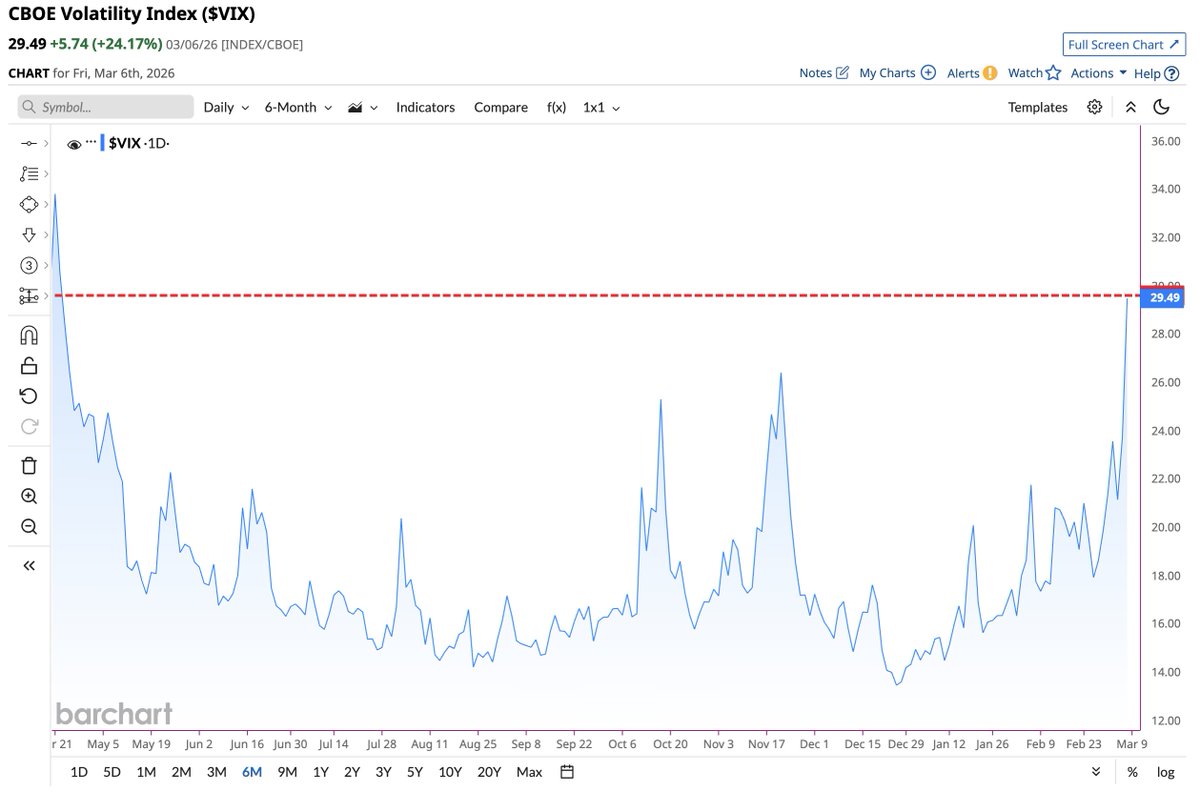Open the Fibonacci tools icon
This screenshot has width=1200, height=792.
pos(28,174)
